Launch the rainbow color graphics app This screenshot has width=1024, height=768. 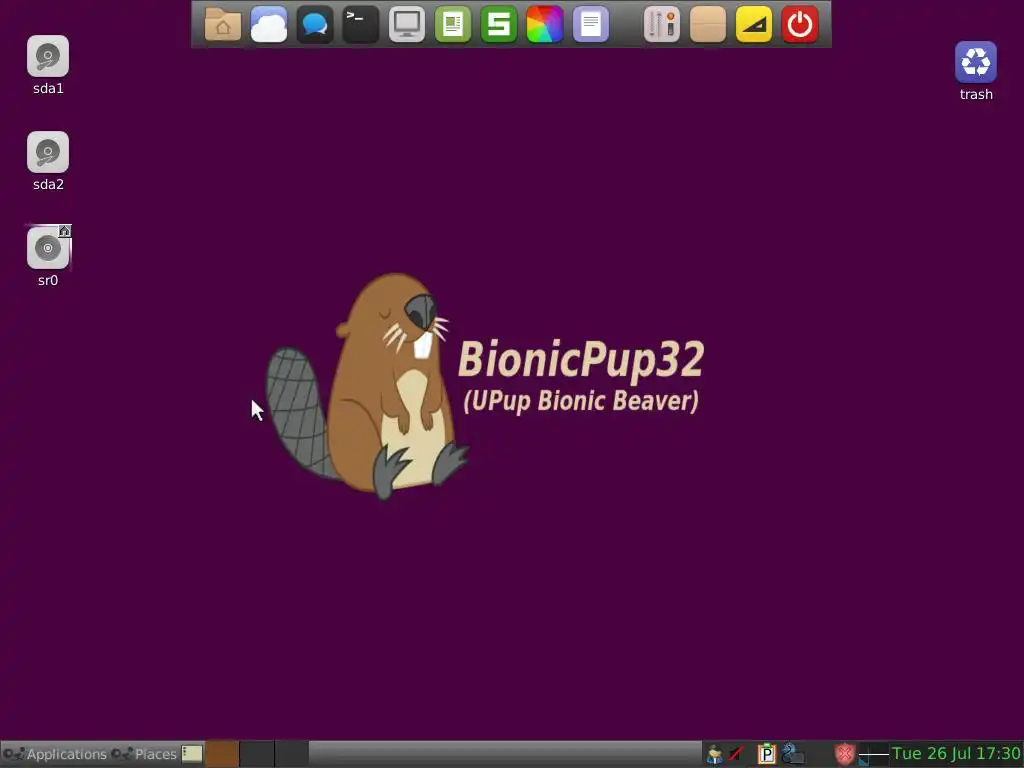(545, 25)
